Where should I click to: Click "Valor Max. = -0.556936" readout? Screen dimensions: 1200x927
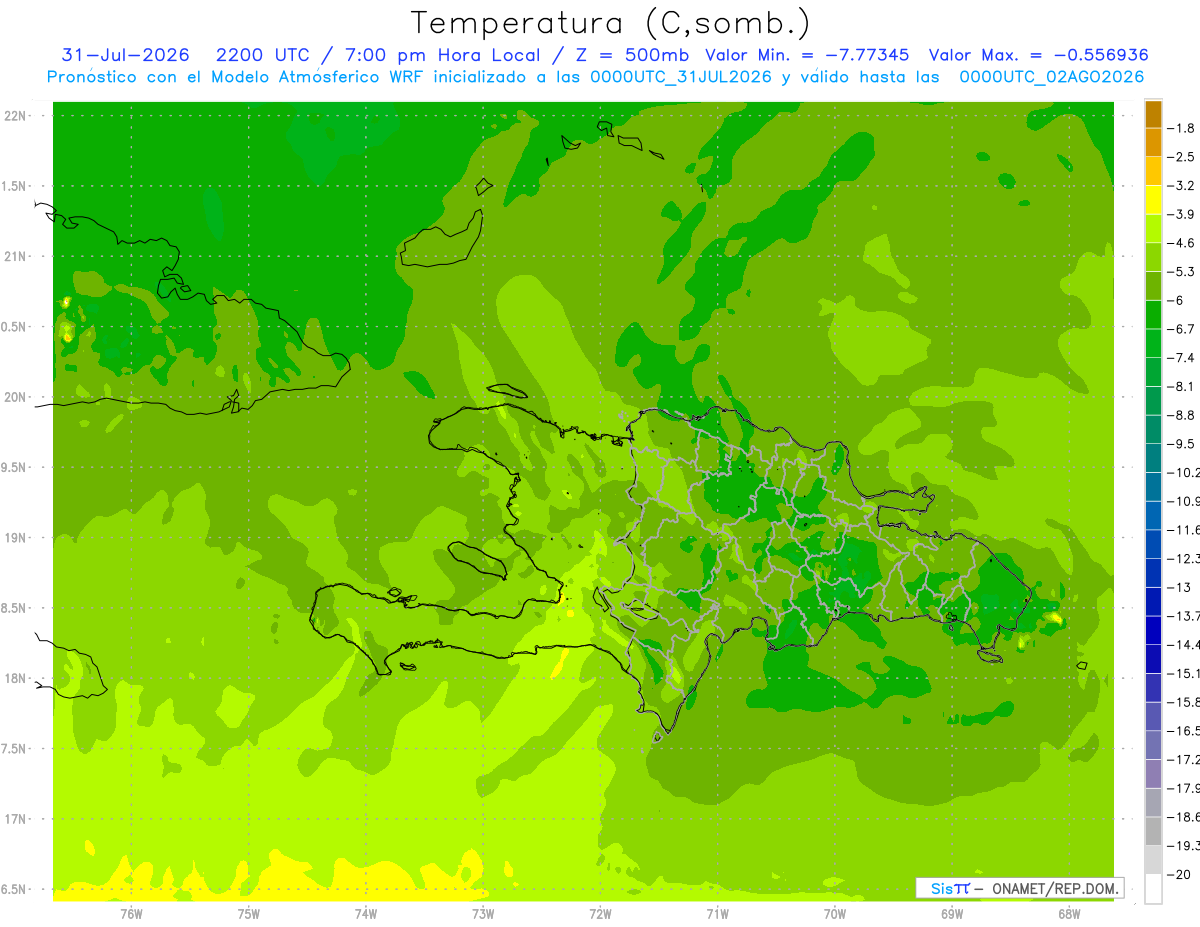pyautogui.click(x=1038, y=55)
